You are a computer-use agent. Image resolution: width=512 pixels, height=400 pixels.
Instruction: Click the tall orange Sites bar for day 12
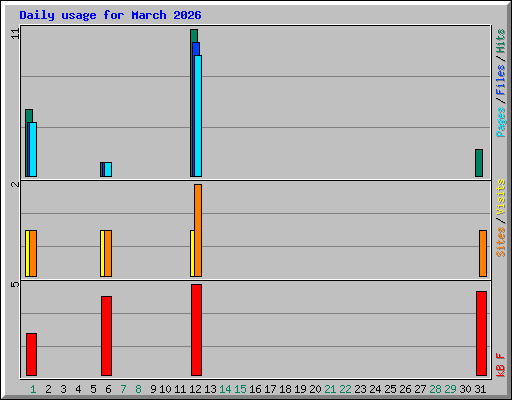[198, 230]
